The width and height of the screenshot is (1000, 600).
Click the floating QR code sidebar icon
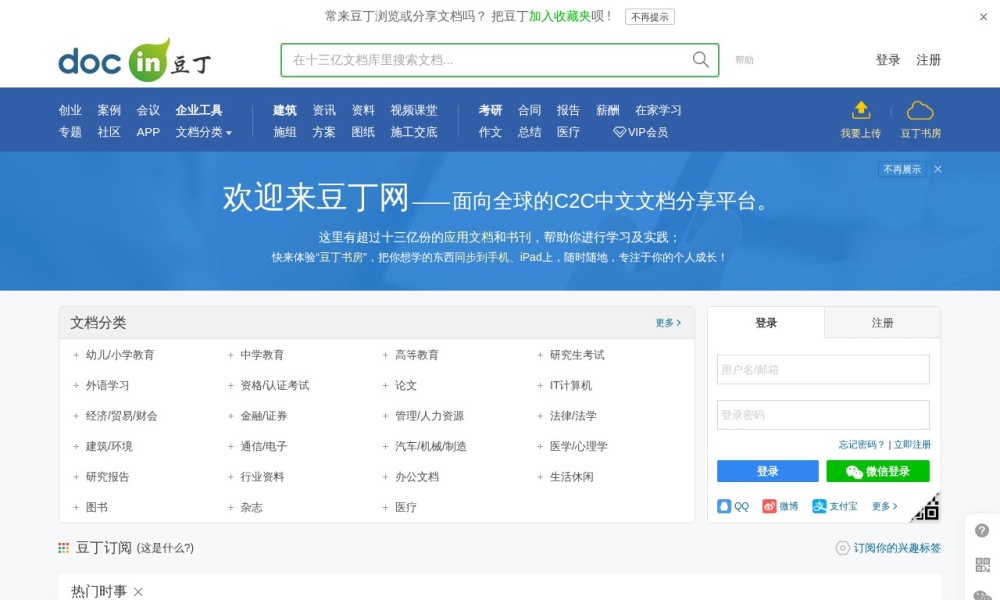982,564
